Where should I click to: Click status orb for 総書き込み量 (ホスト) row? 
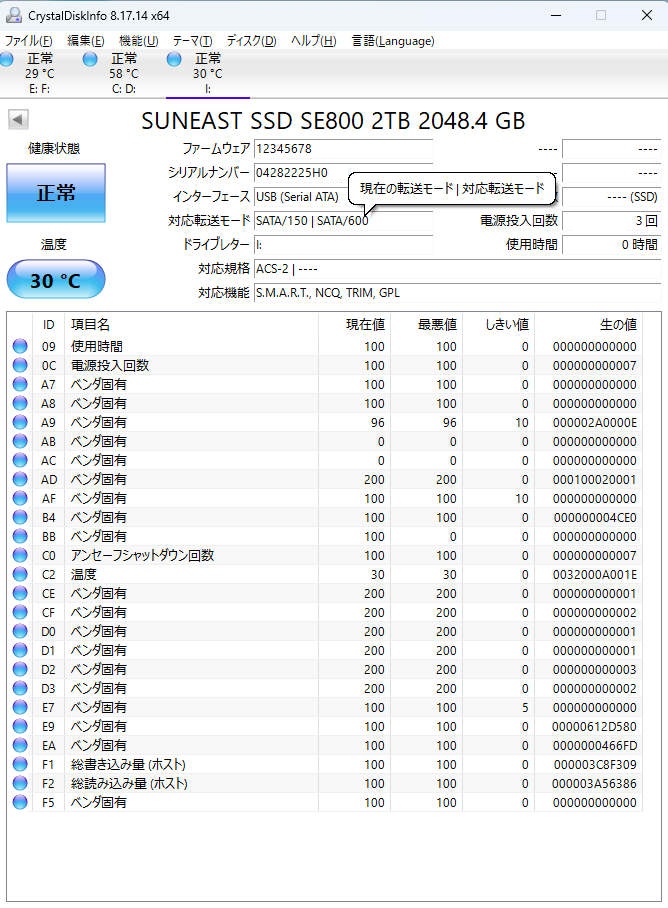coord(20,764)
